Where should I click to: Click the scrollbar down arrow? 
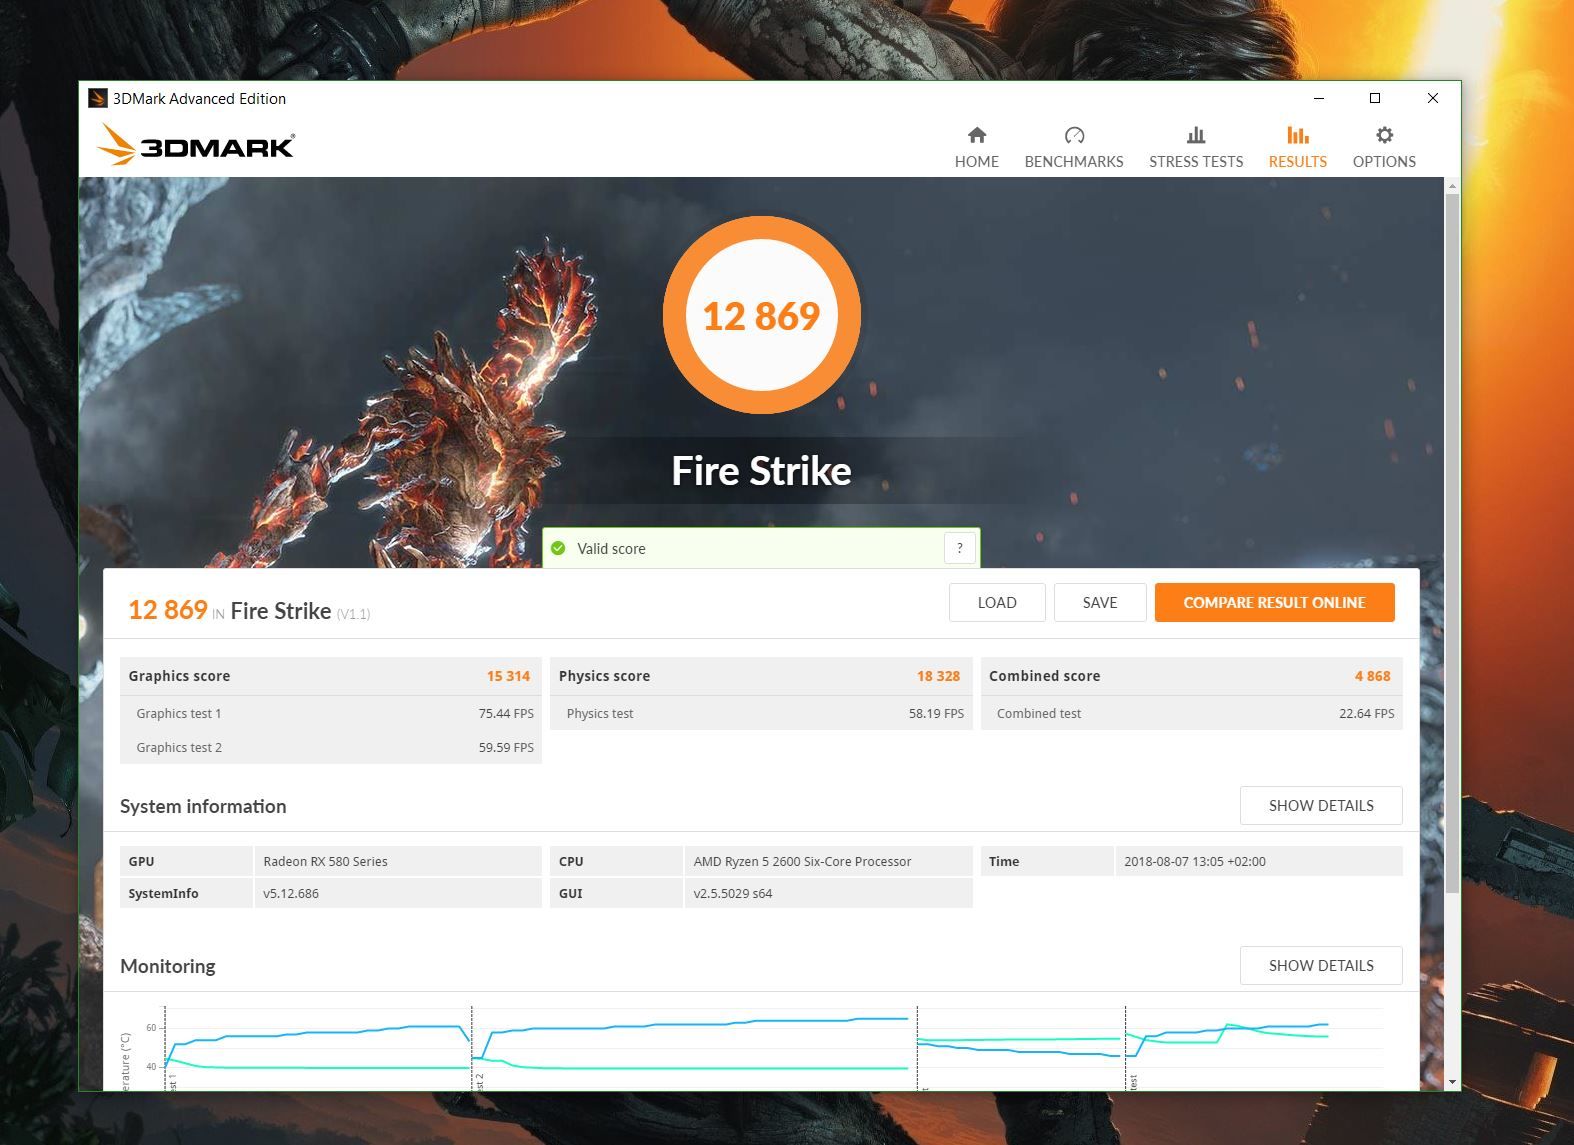[x=1452, y=1082]
